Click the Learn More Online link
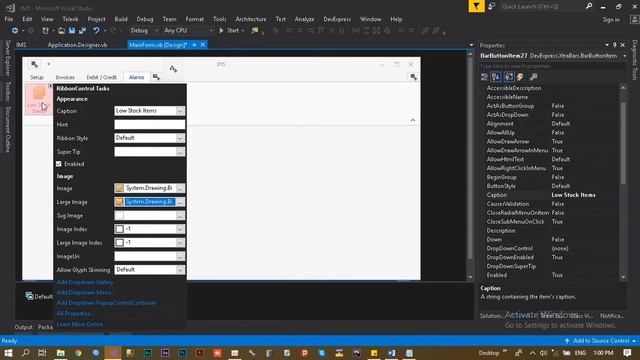This screenshot has width=640, height=360. tap(80, 324)
